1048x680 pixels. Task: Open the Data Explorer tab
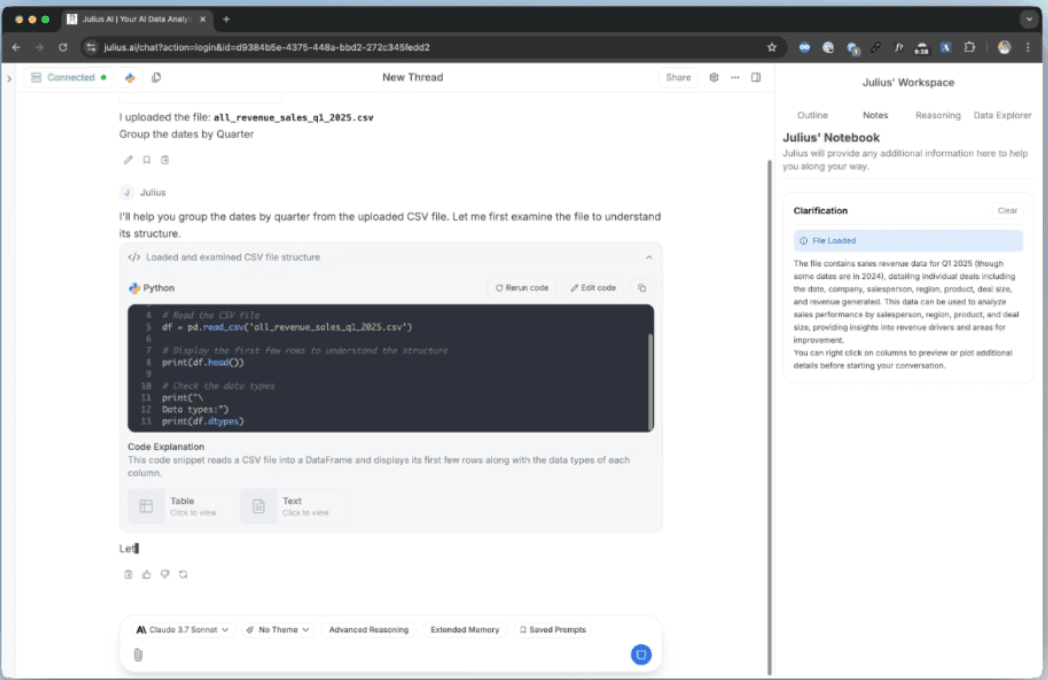pos(1002,115)
